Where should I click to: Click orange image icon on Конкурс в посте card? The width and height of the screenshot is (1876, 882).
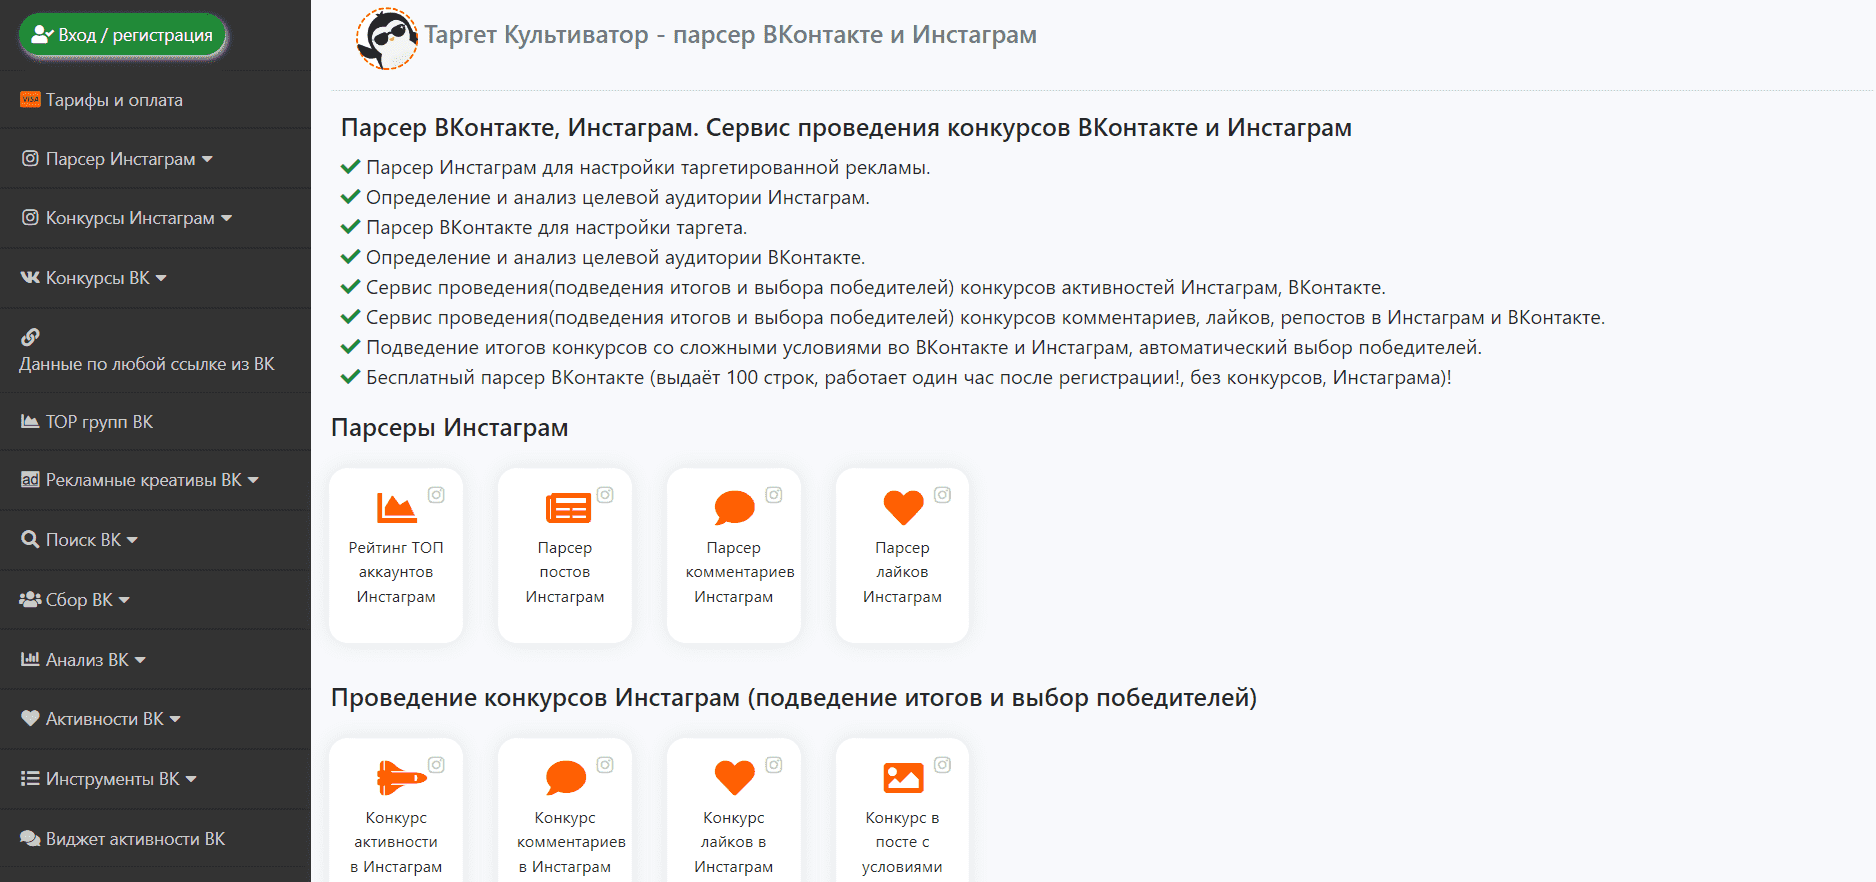(903, 778)
